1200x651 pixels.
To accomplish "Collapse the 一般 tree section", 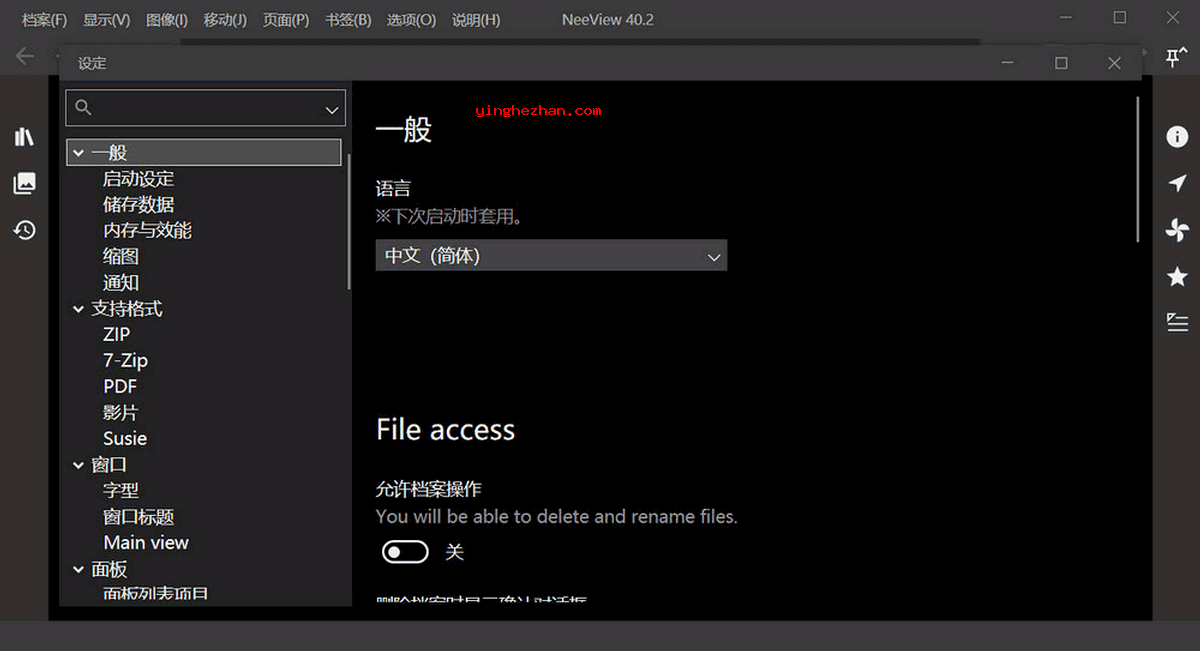I will [x=78, y=153].
